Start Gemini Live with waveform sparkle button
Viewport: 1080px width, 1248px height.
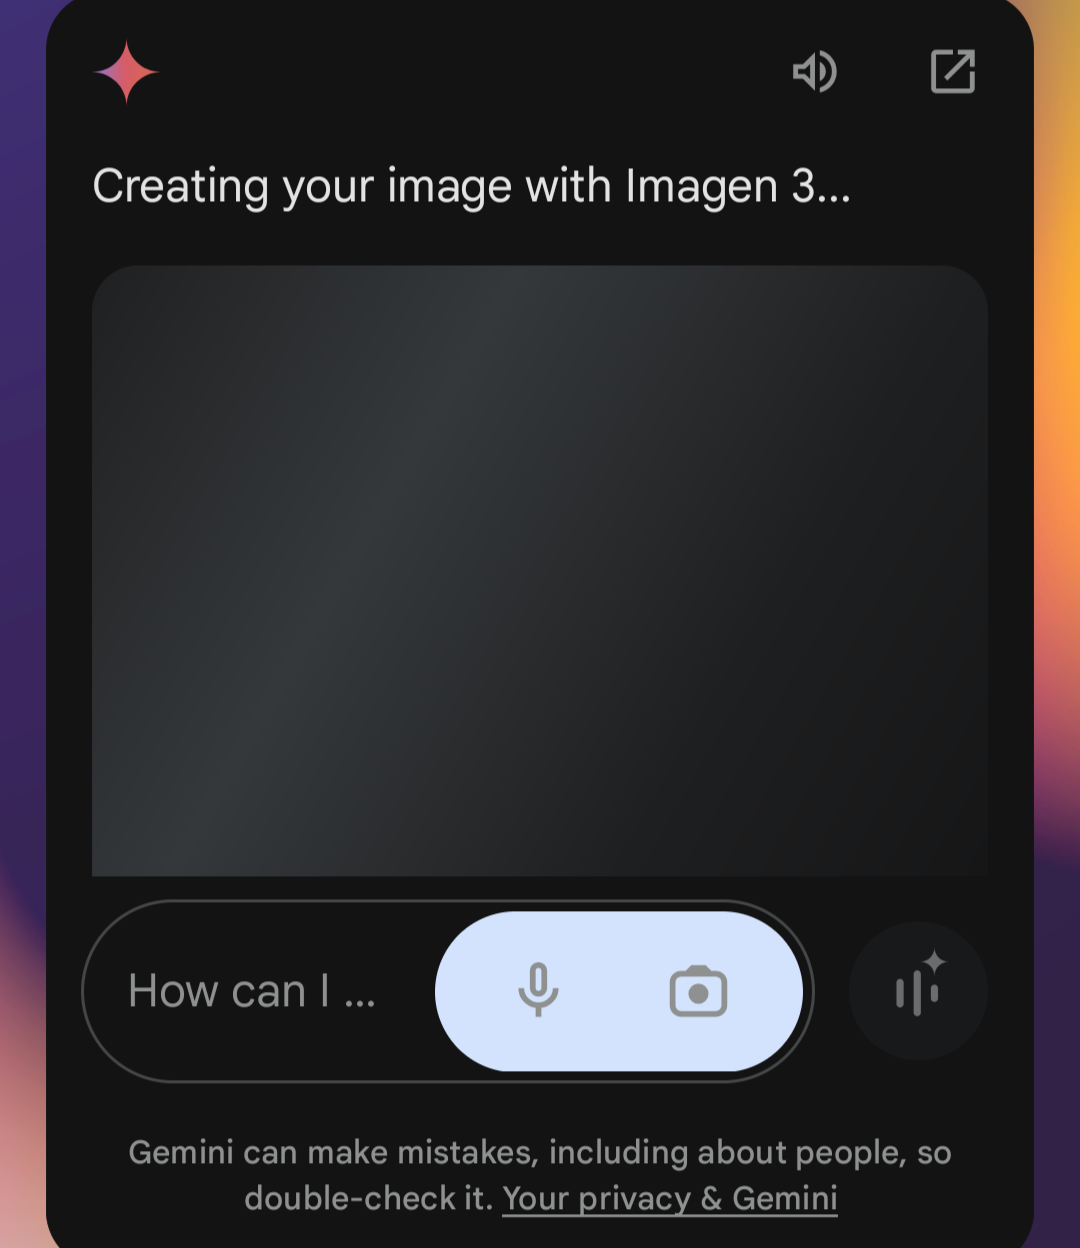(x=918, y=990)
